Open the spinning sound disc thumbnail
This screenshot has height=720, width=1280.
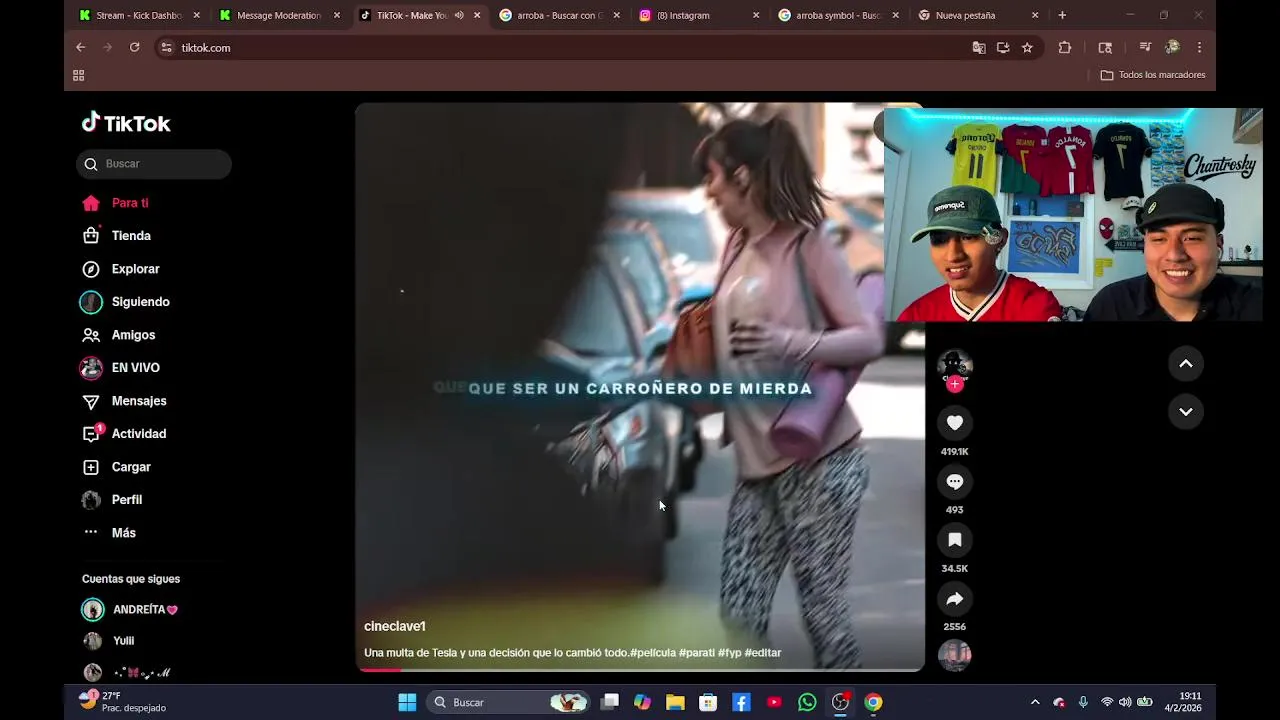(955, 655)
